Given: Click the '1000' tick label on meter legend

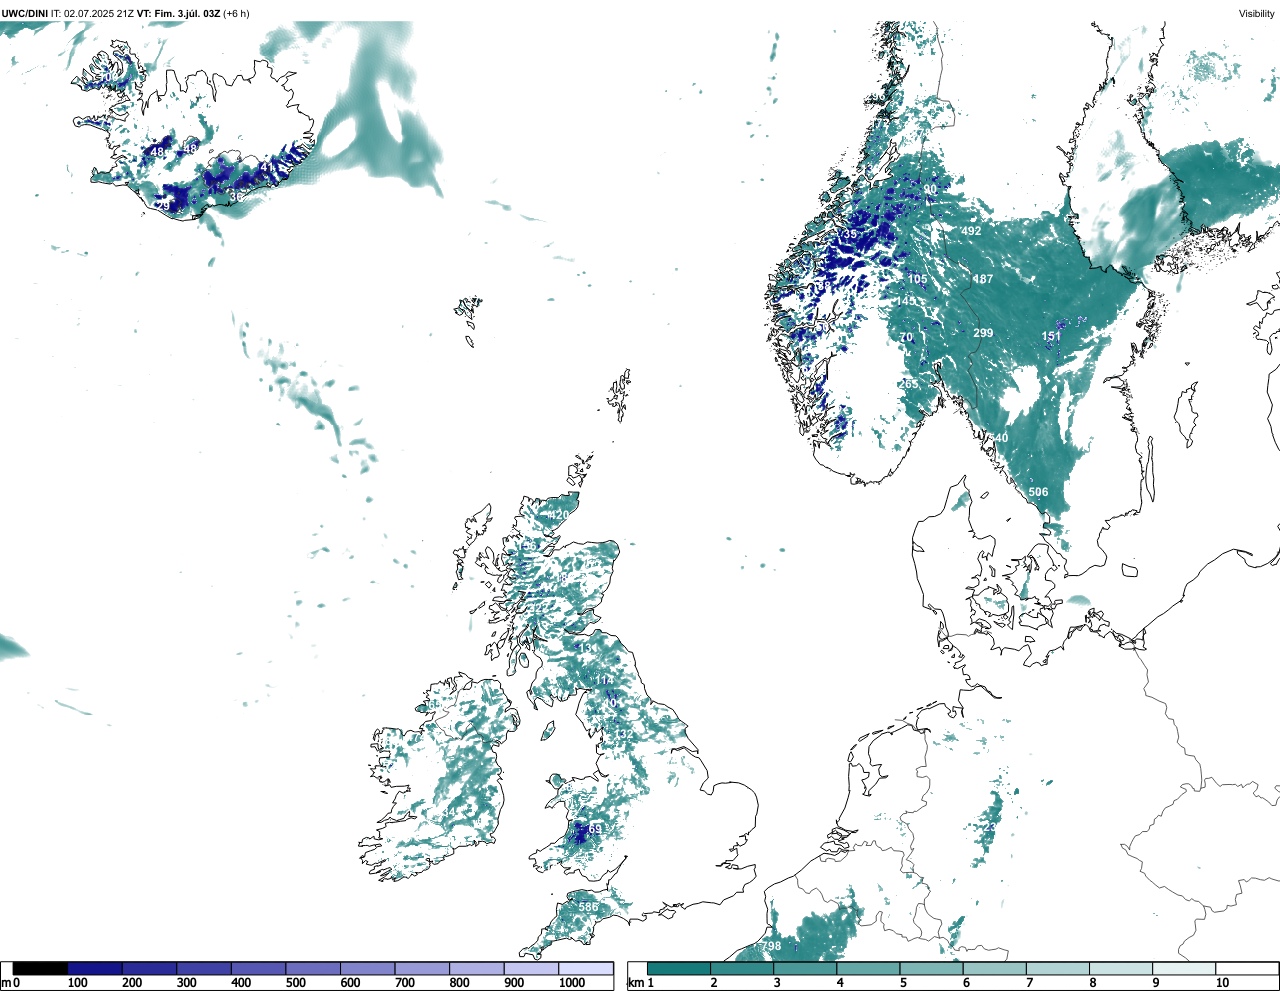Looking at the screenshot, I should [x=572, y=983].
